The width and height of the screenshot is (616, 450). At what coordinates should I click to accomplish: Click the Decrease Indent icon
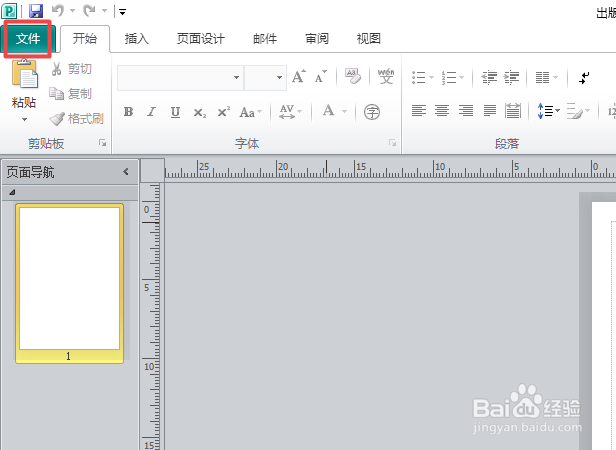coord(490,77)
